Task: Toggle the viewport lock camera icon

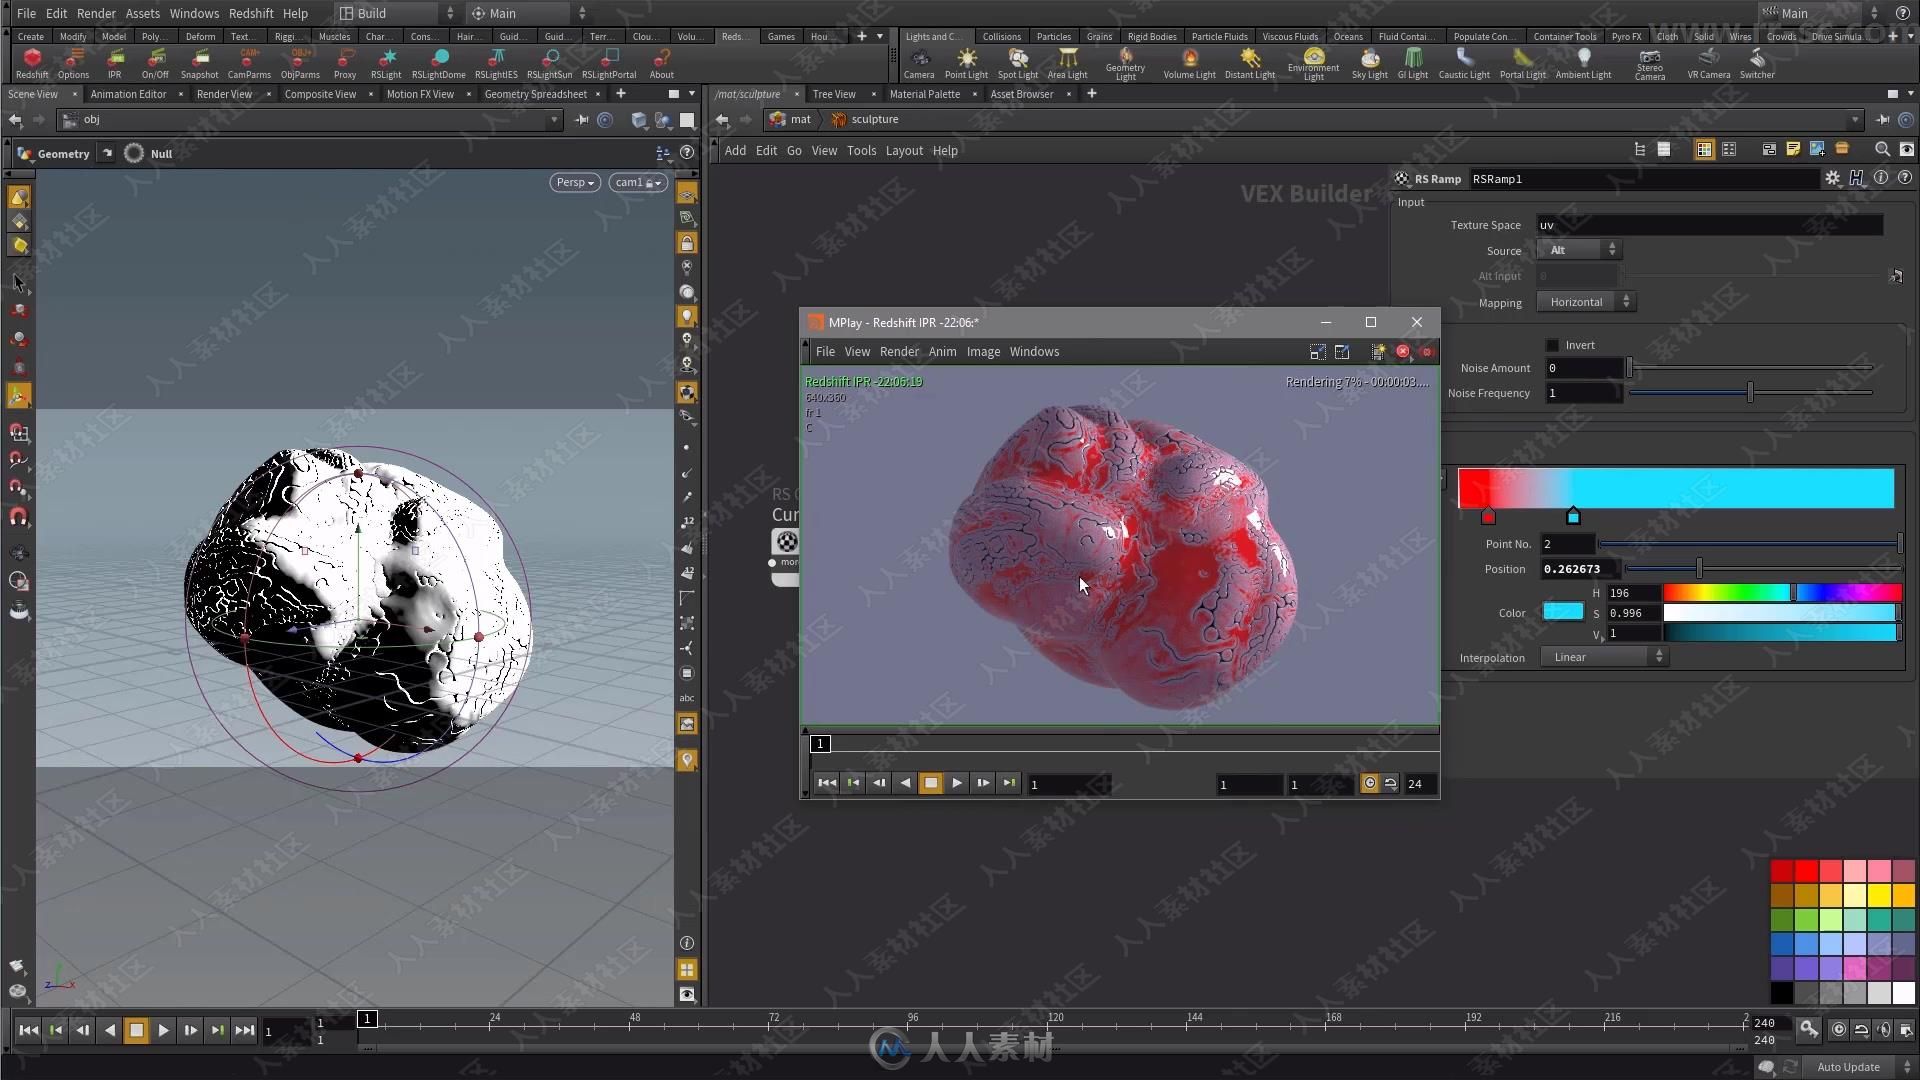Action: tap(687, 243)
